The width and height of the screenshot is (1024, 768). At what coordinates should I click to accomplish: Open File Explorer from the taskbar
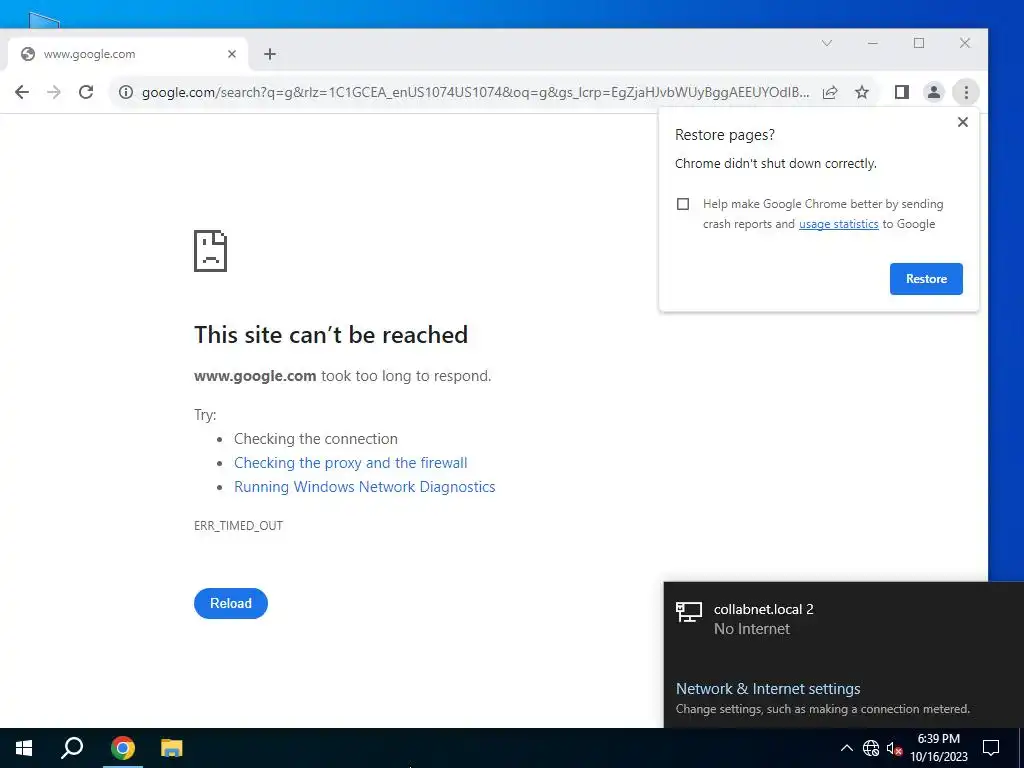tap(172, 748)
